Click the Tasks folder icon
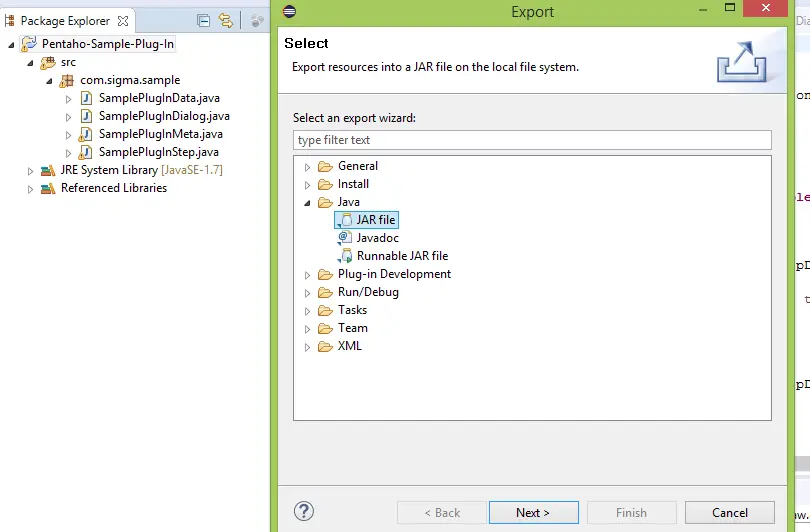 click(x=325, y=310)
